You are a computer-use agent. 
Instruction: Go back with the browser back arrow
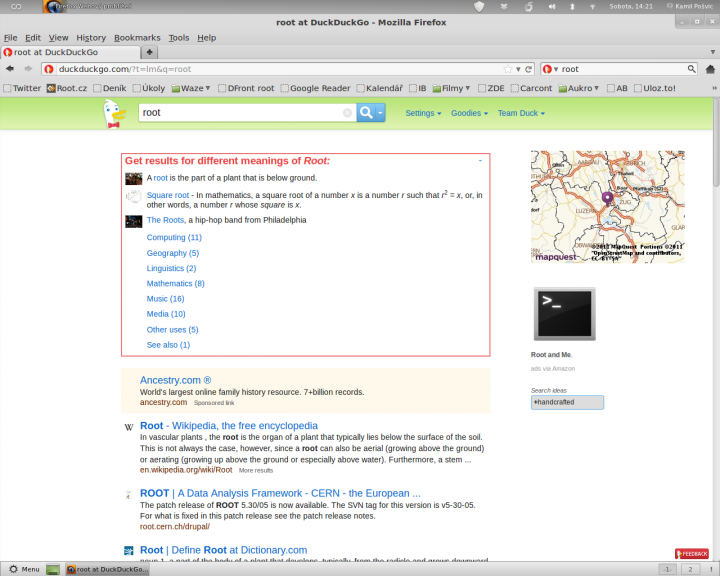[x=10, y=69]
